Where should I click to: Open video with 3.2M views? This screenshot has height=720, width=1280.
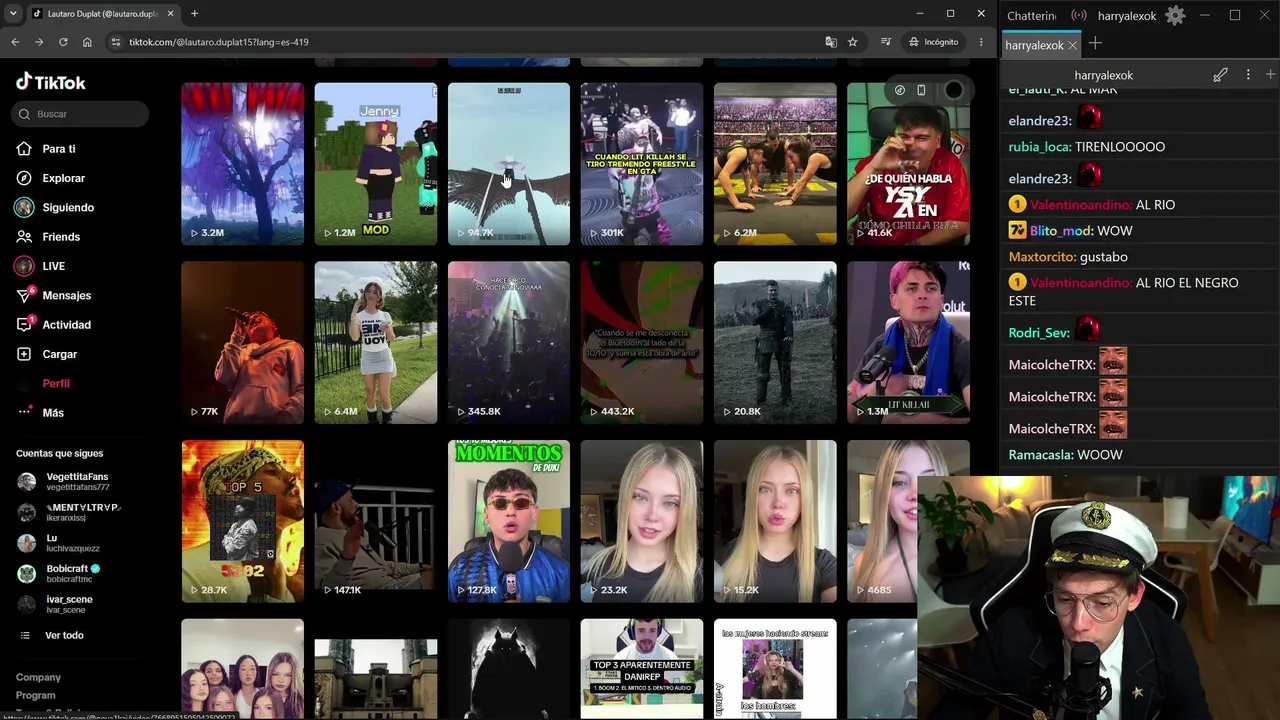[x=242, y=164]
